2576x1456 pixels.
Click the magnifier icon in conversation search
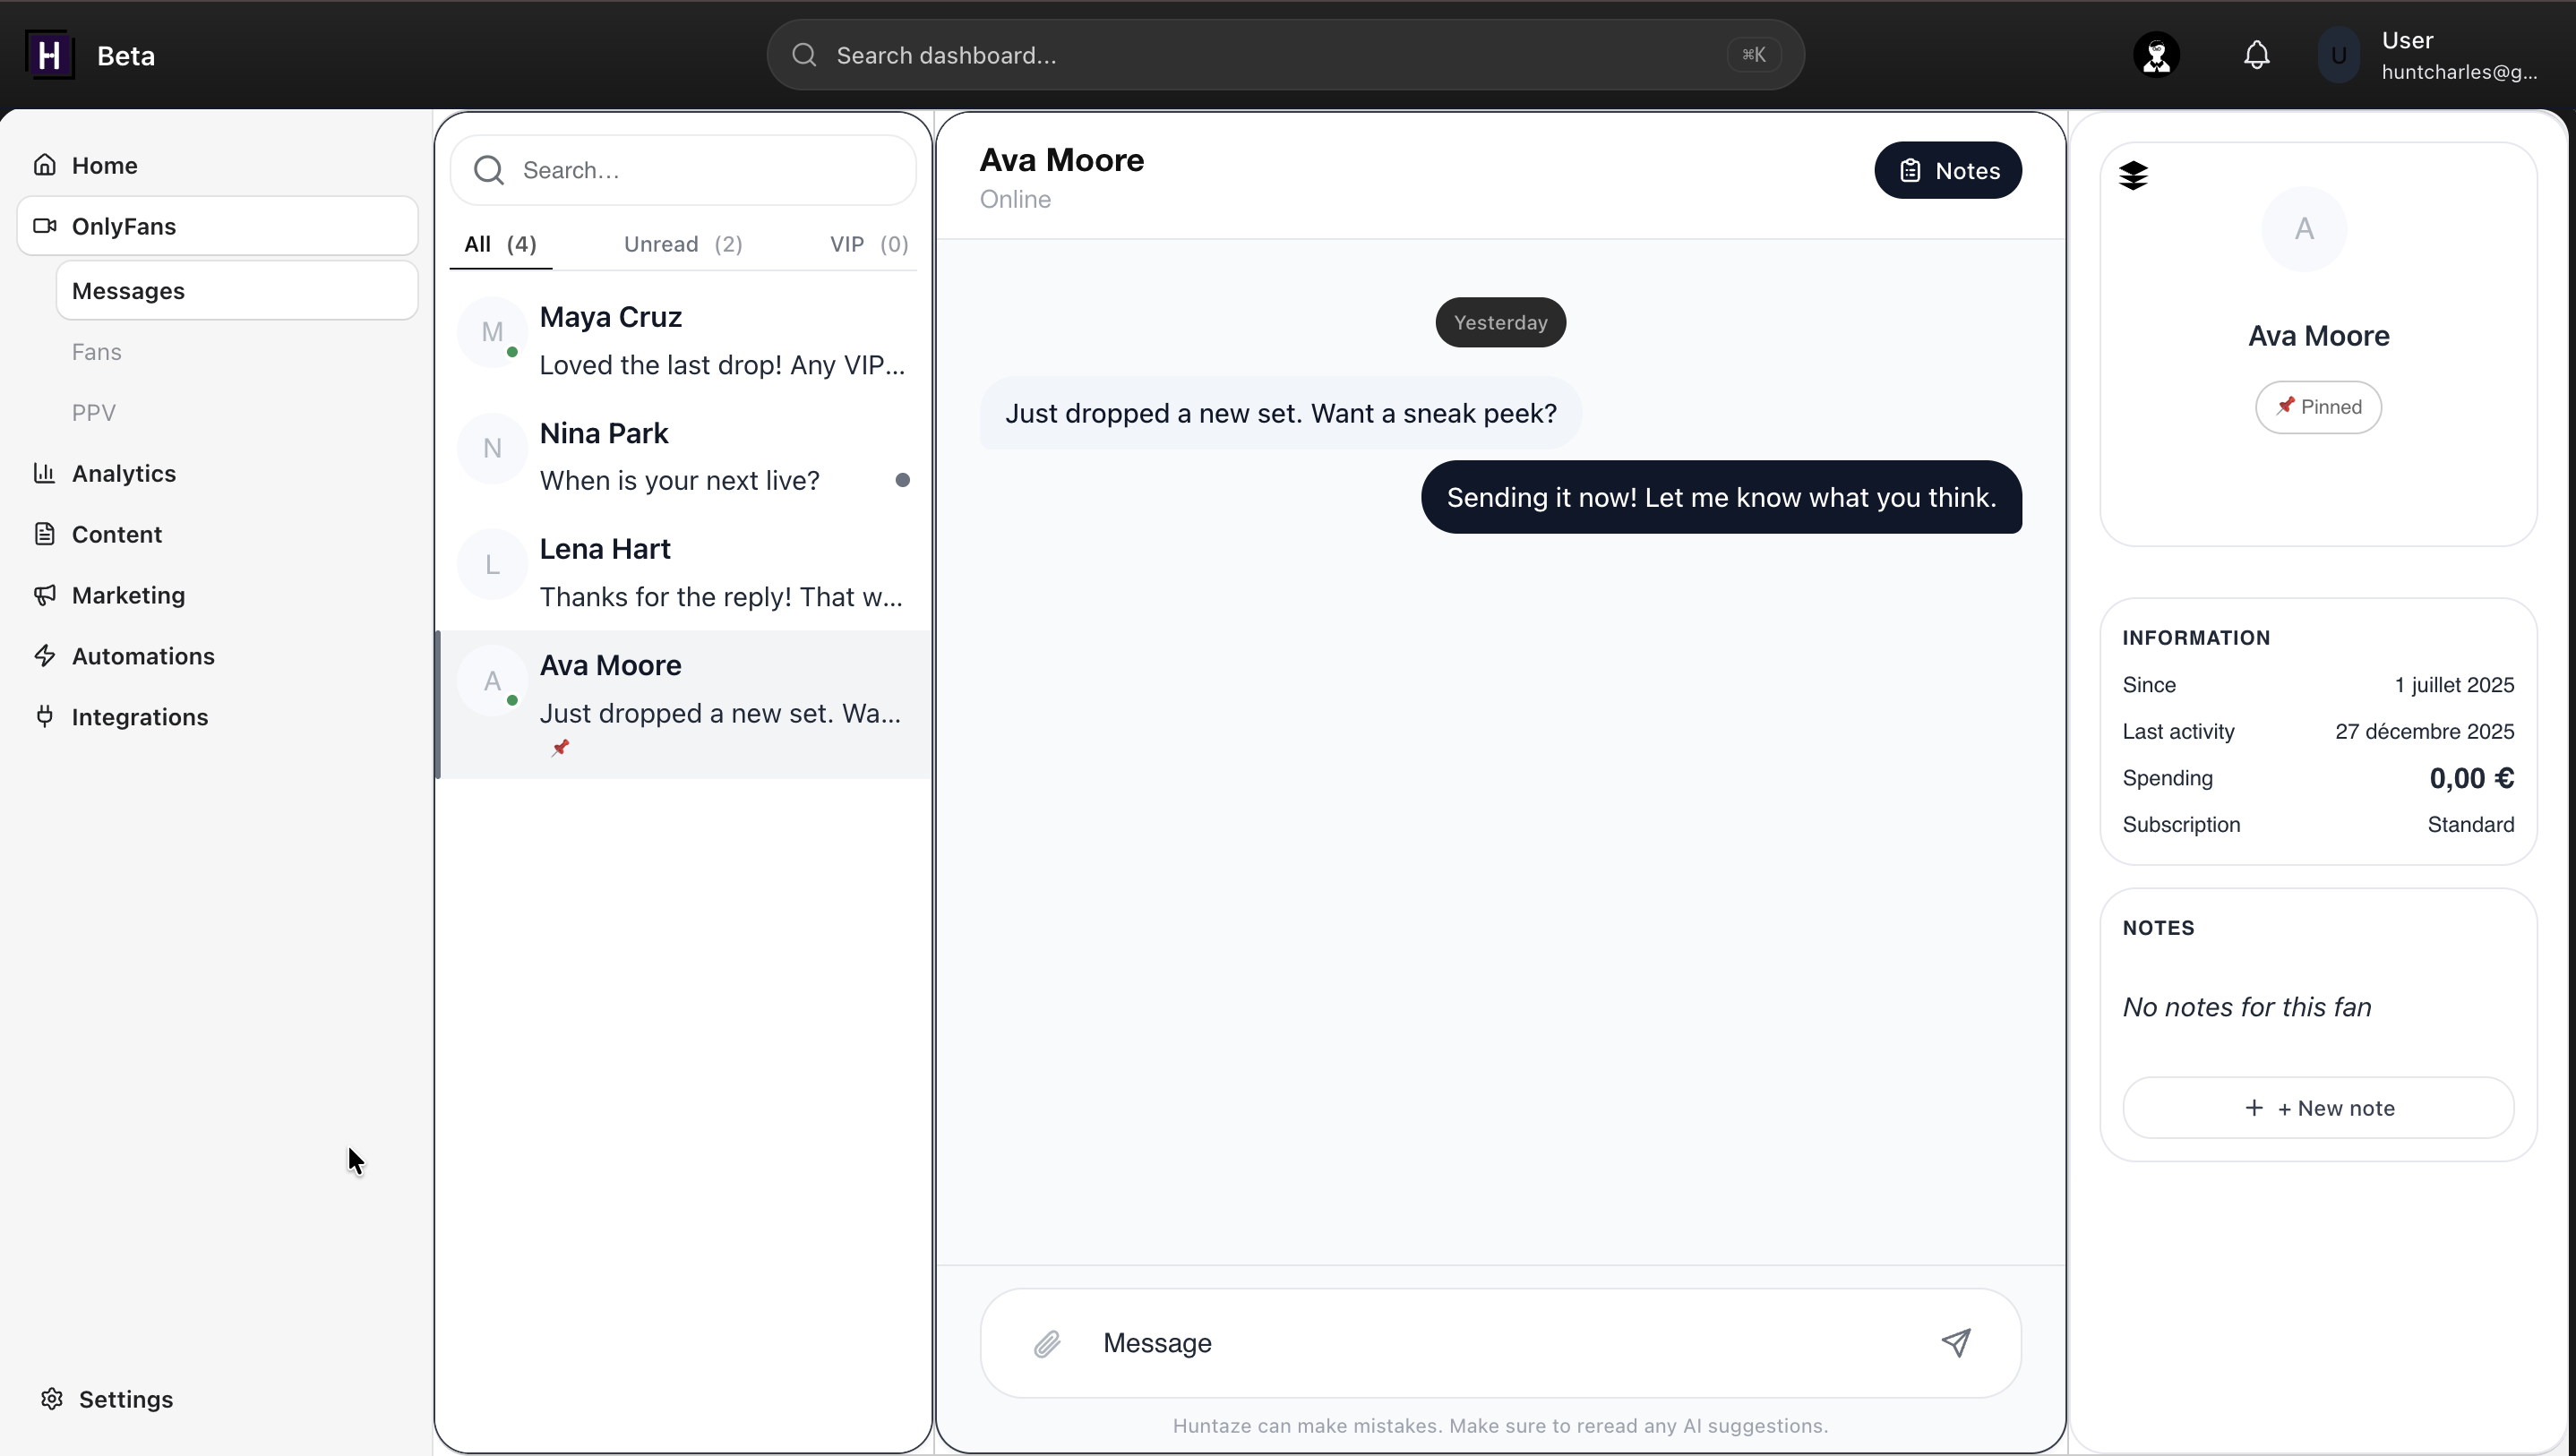point(489,170)
